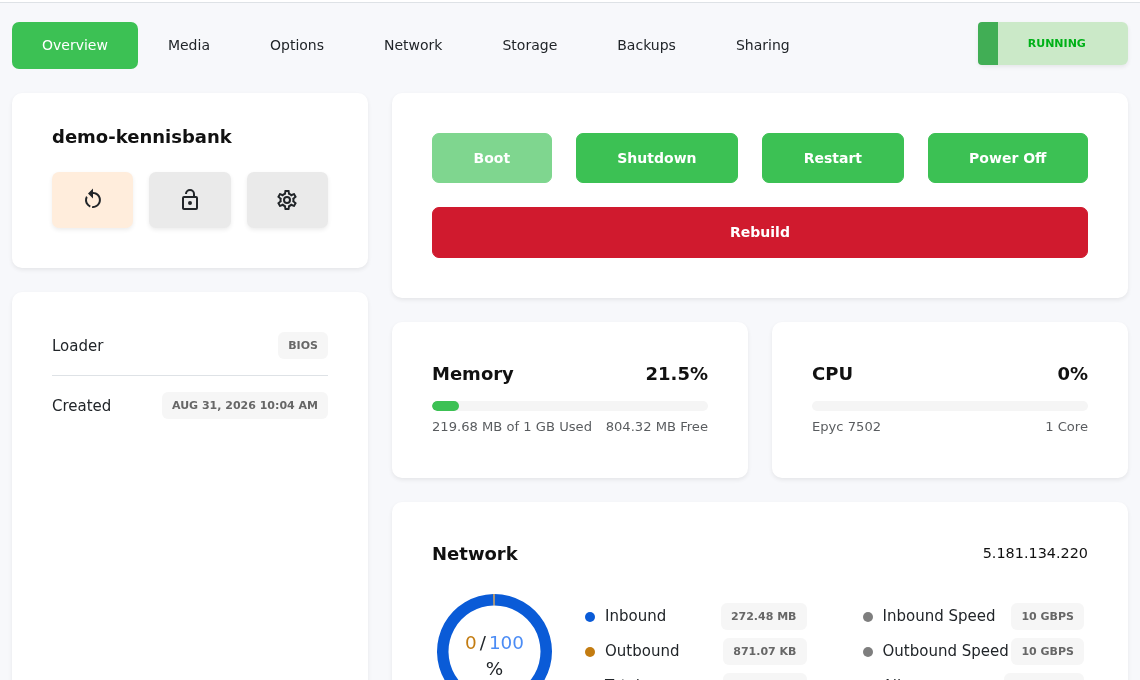Click the 871.07 KB outbound value

[x=764, y=651]
